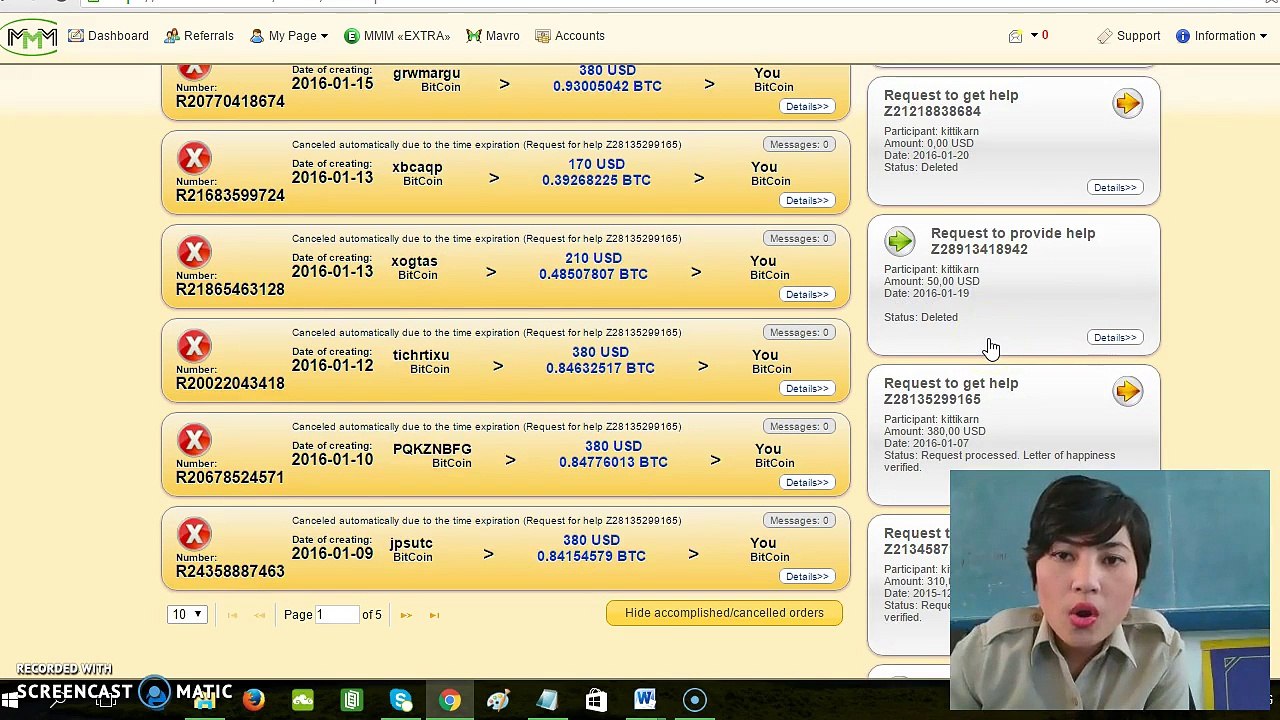1280x720 pixels.
Task: Click participant name tichrtixu
Action: click(x=421, y=355)
